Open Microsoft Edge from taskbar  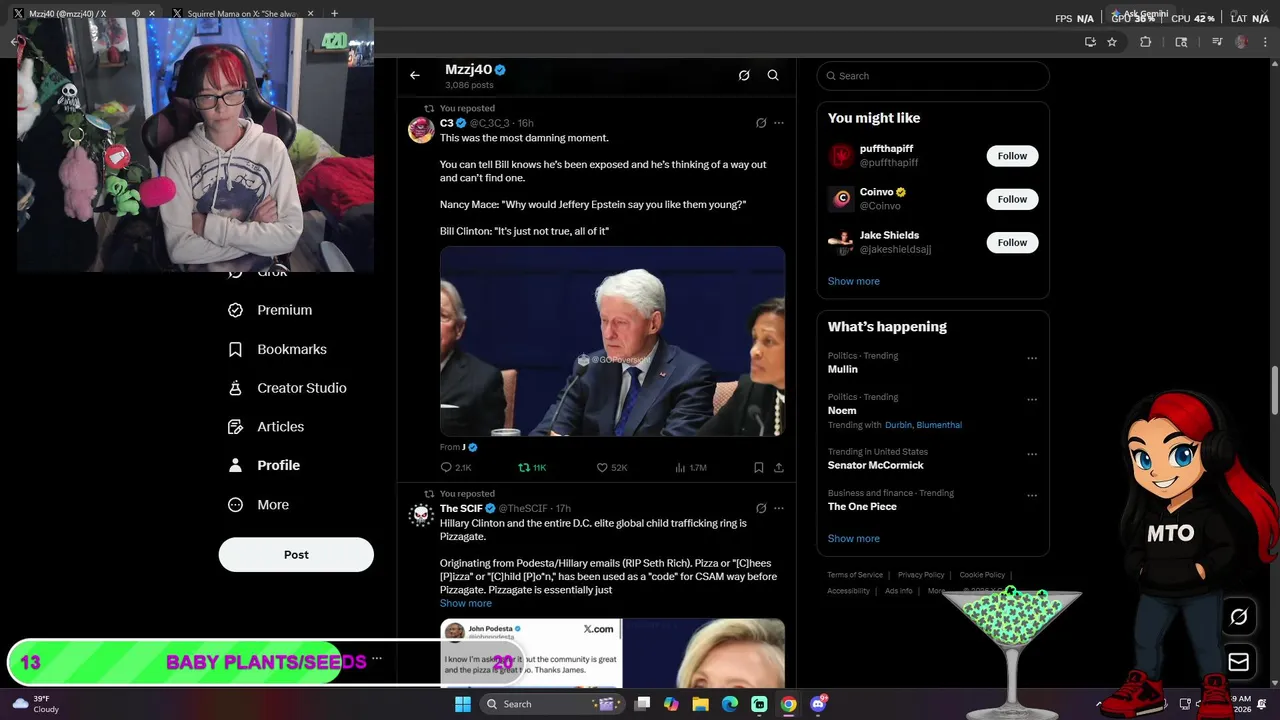click(730, 704)
